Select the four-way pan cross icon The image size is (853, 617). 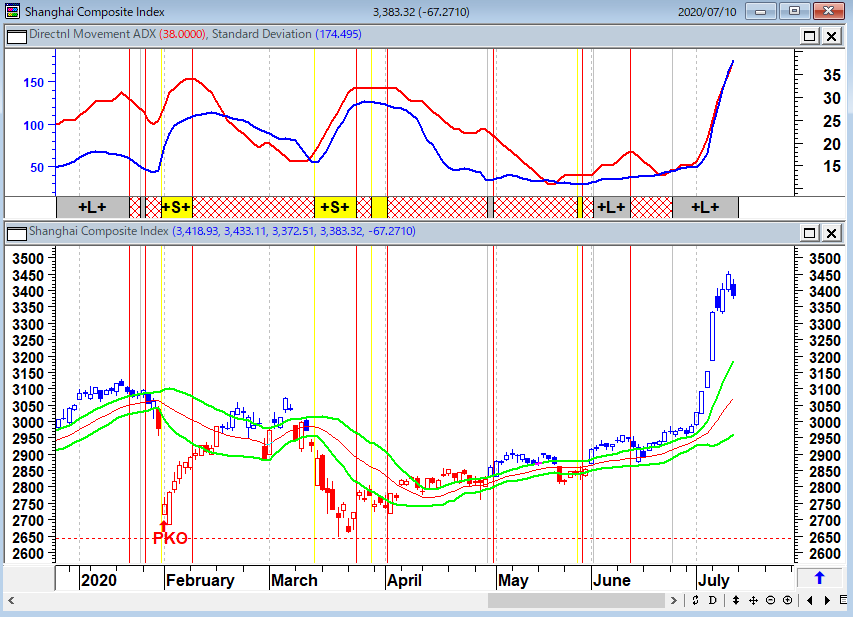point(753,600)
